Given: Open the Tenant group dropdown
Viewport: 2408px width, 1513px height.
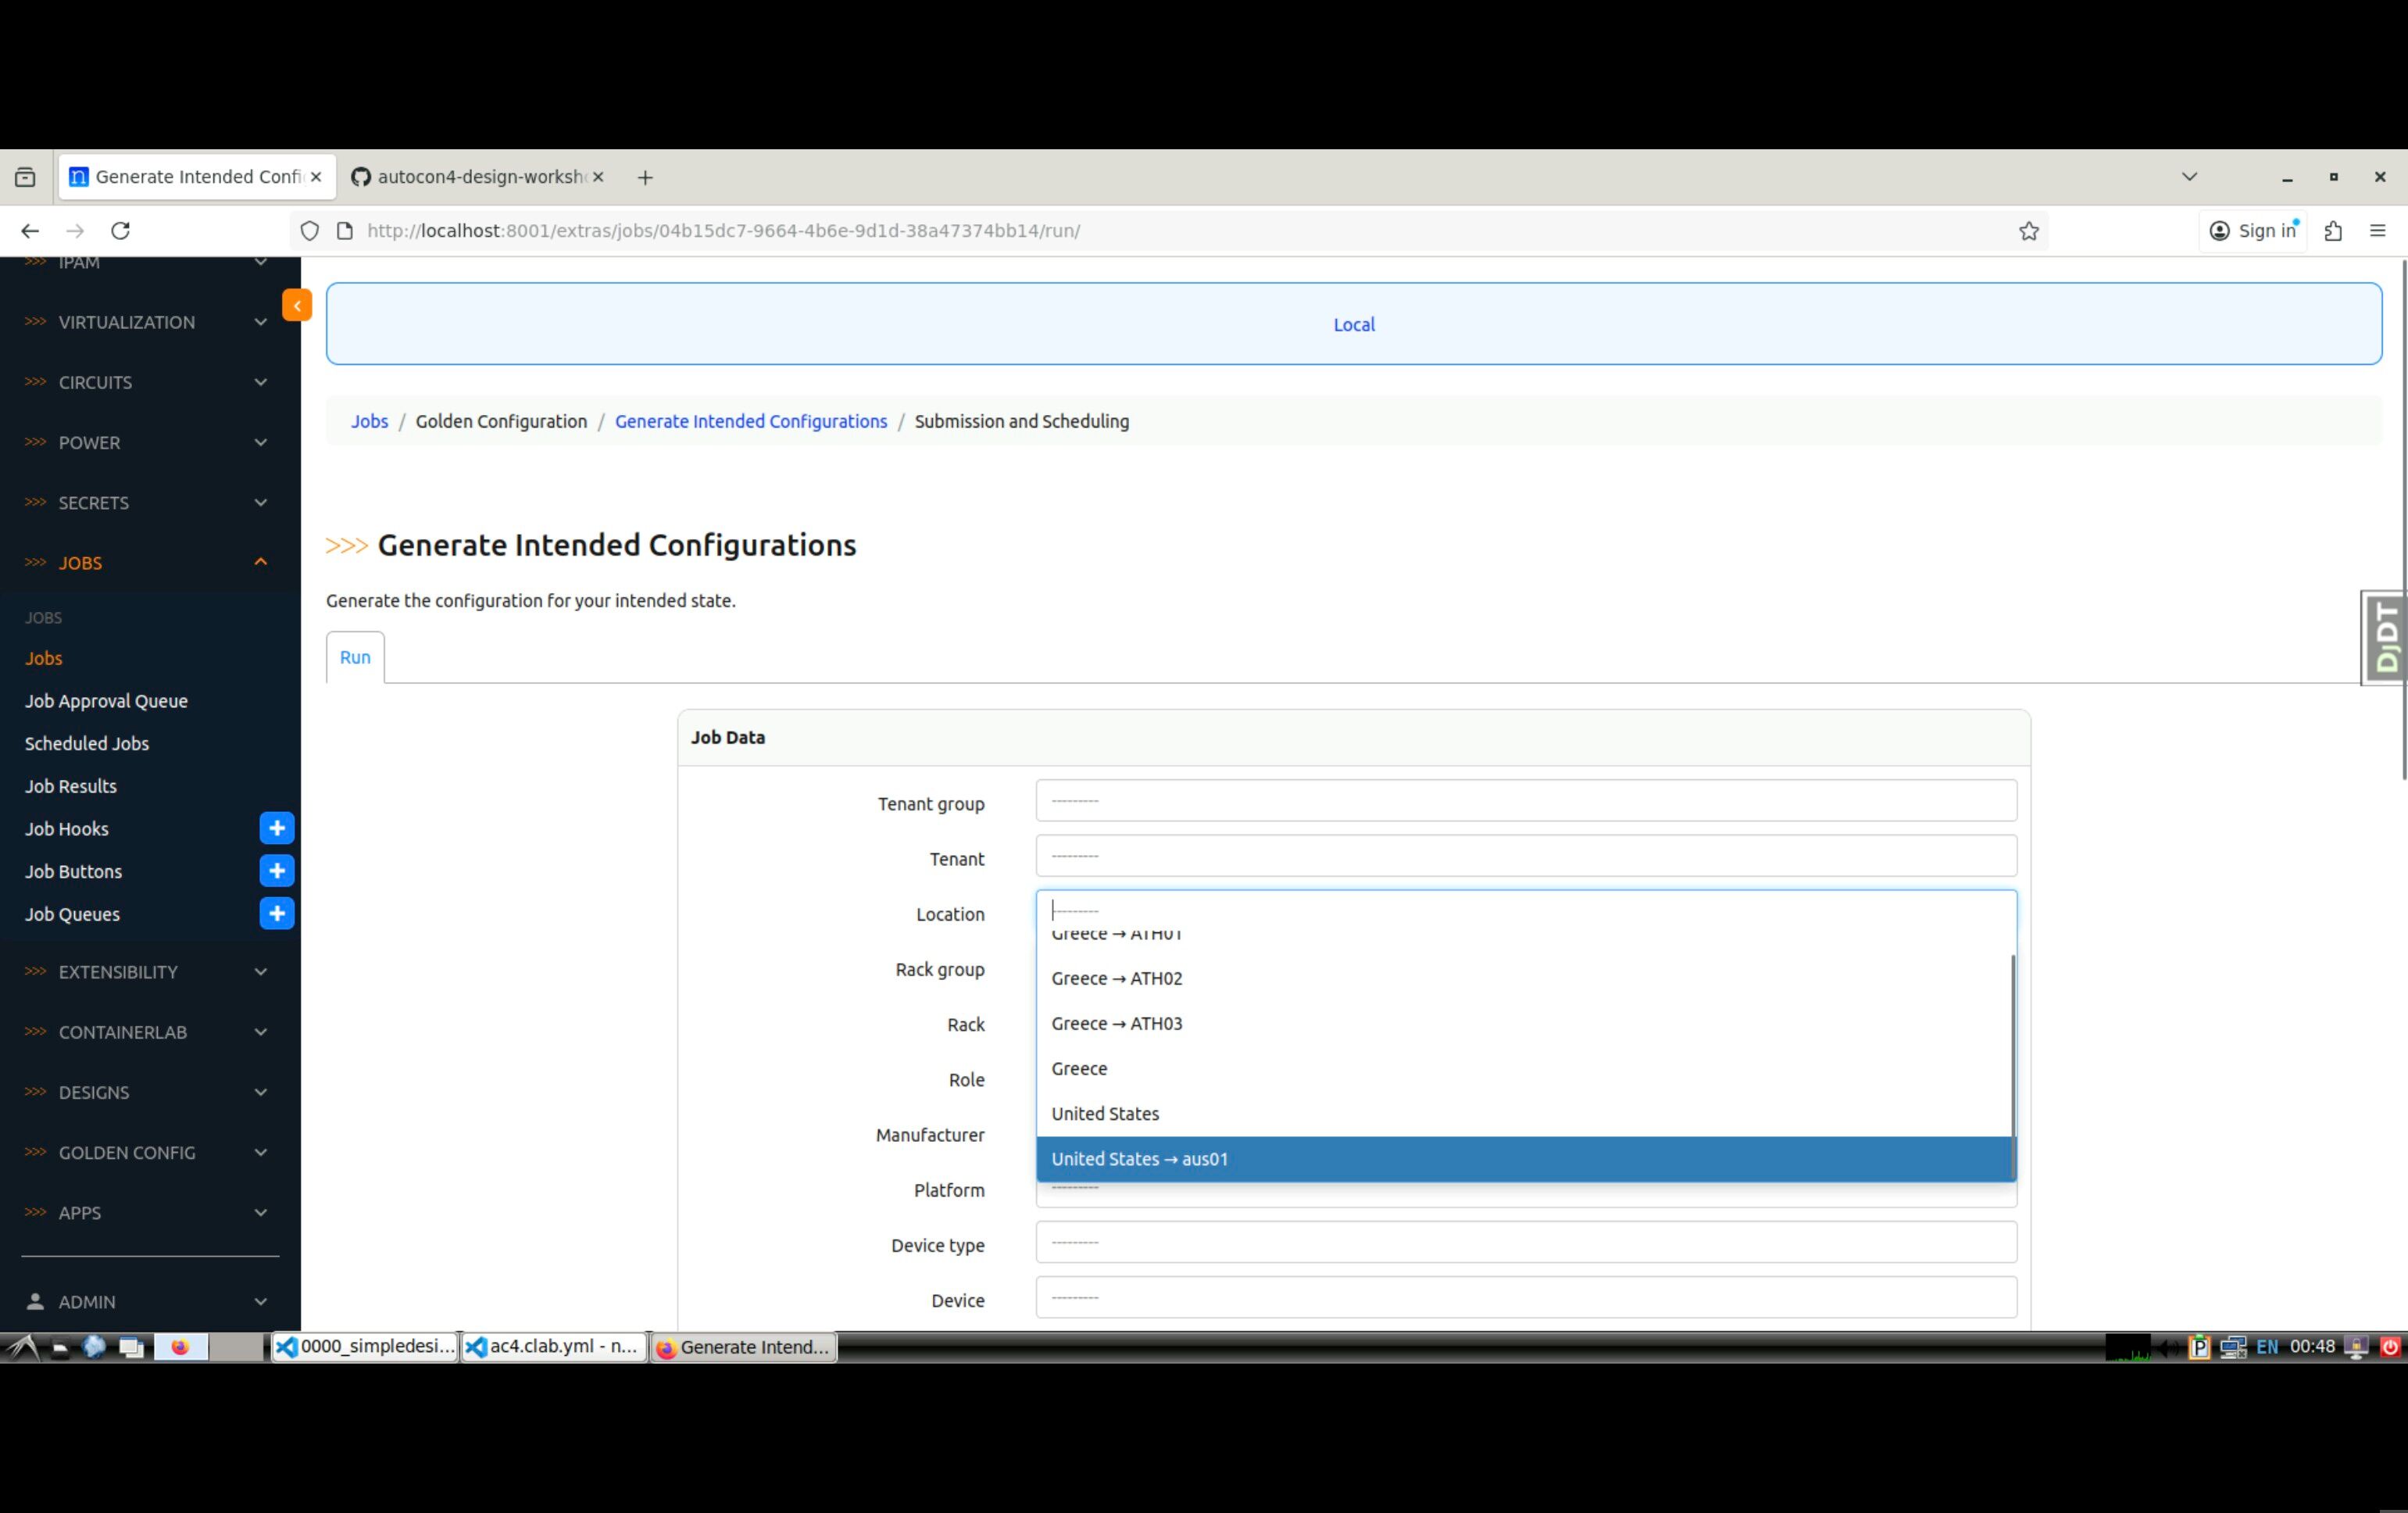Looking at the screenshot, I should (x=1525, y=801).
